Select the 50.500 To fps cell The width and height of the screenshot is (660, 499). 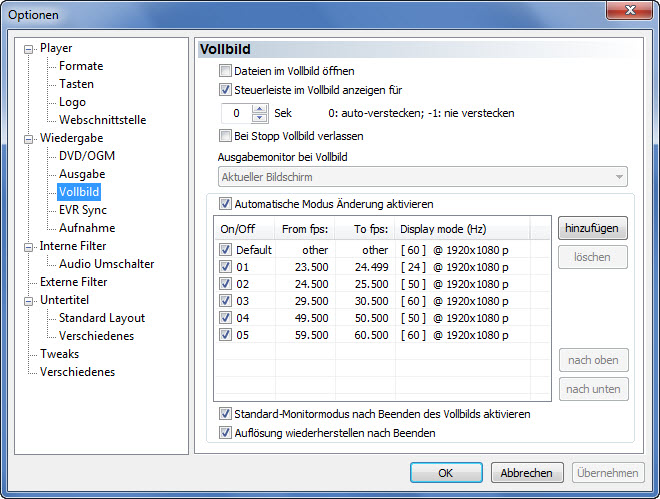click(x=371, y=318)
